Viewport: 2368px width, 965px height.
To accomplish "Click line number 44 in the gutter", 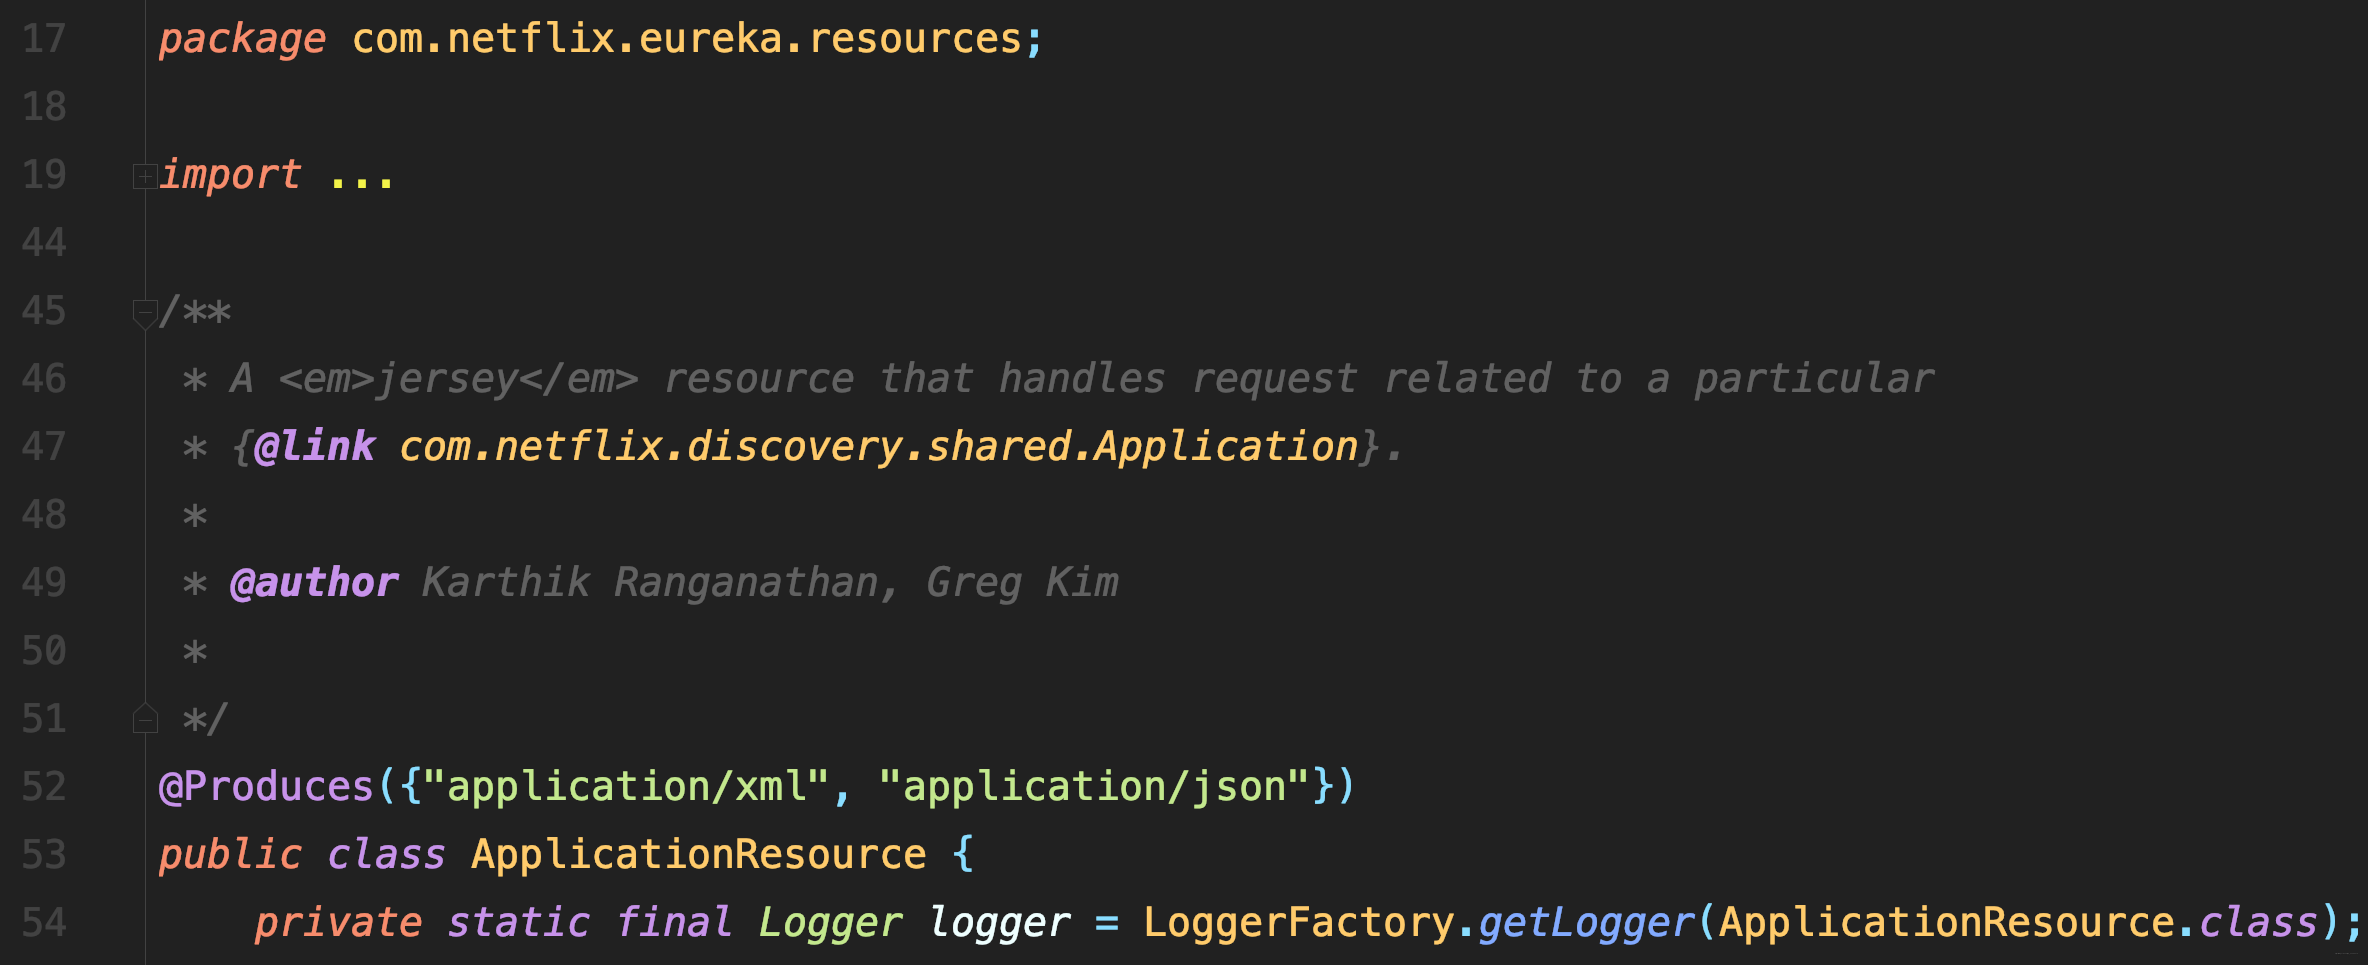I will tap(44, 243).
